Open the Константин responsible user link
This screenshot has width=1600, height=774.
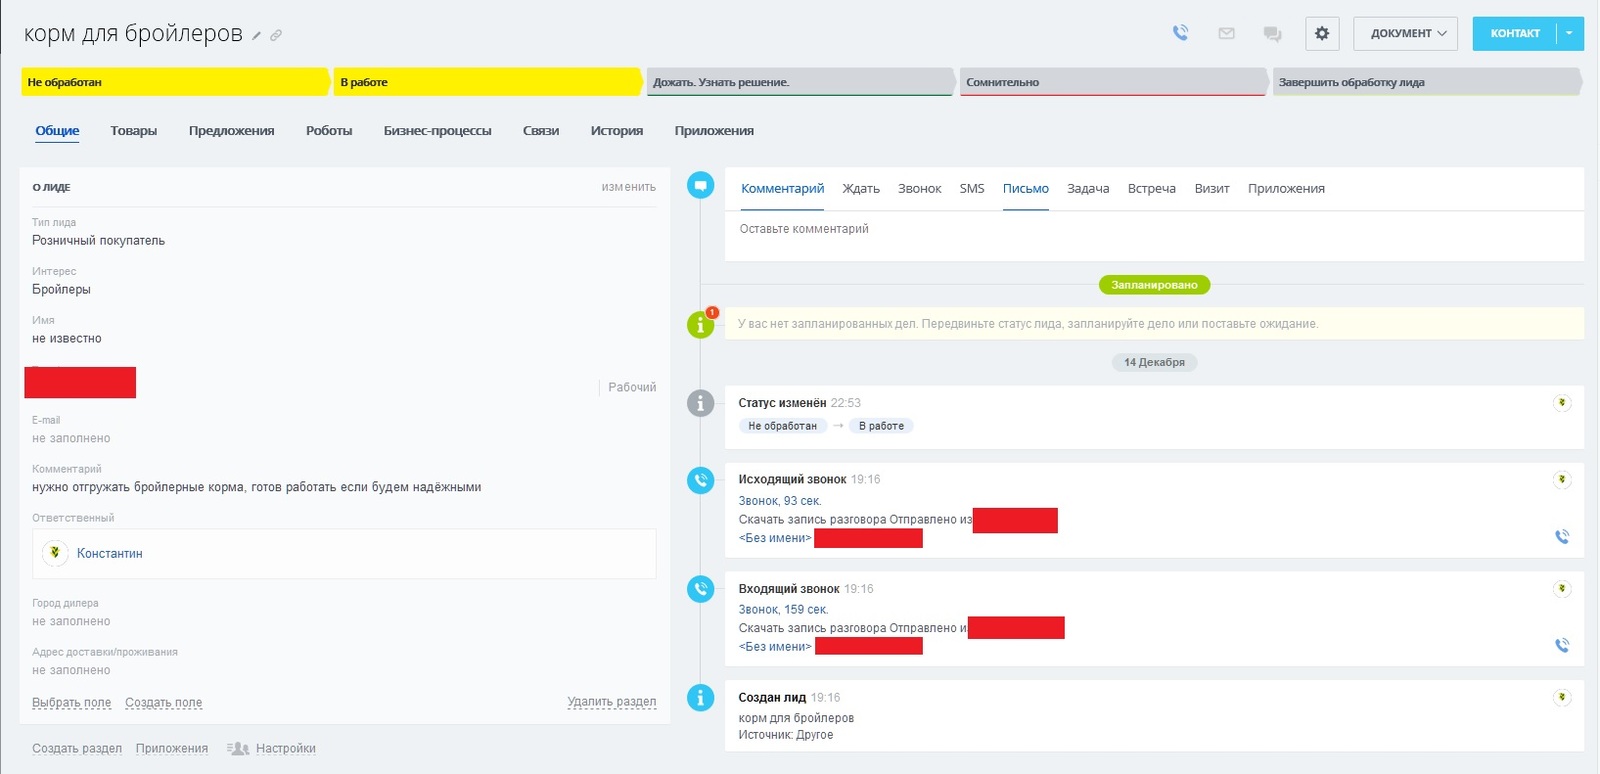110,554
